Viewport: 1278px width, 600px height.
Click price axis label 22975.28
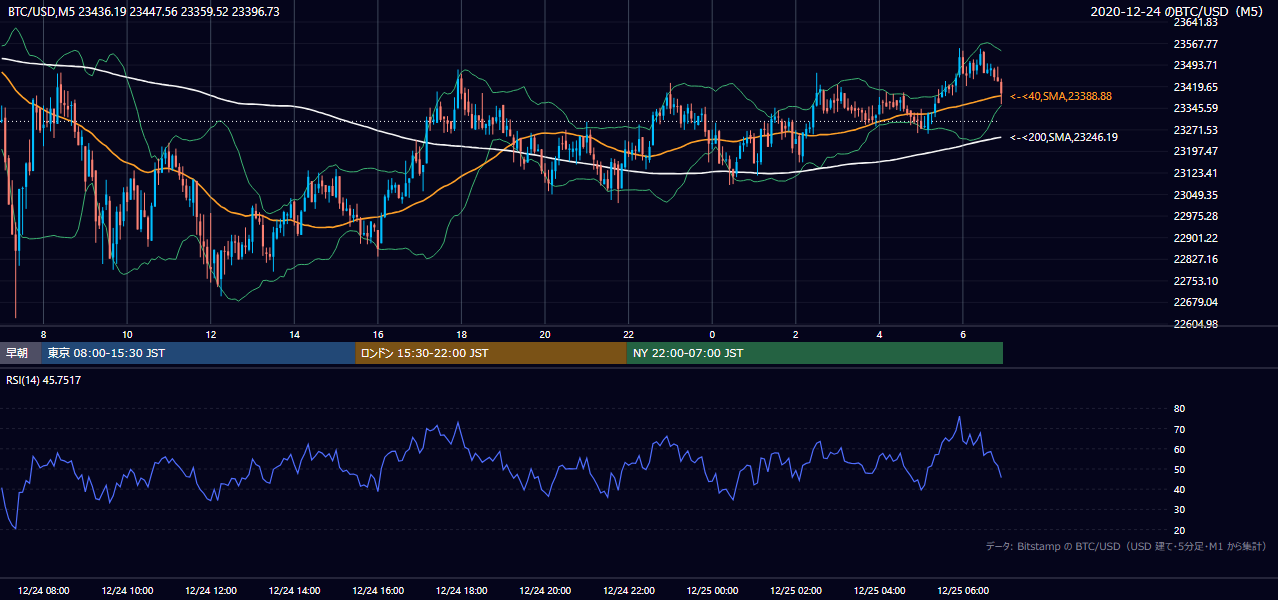[x=1195, y=216]
